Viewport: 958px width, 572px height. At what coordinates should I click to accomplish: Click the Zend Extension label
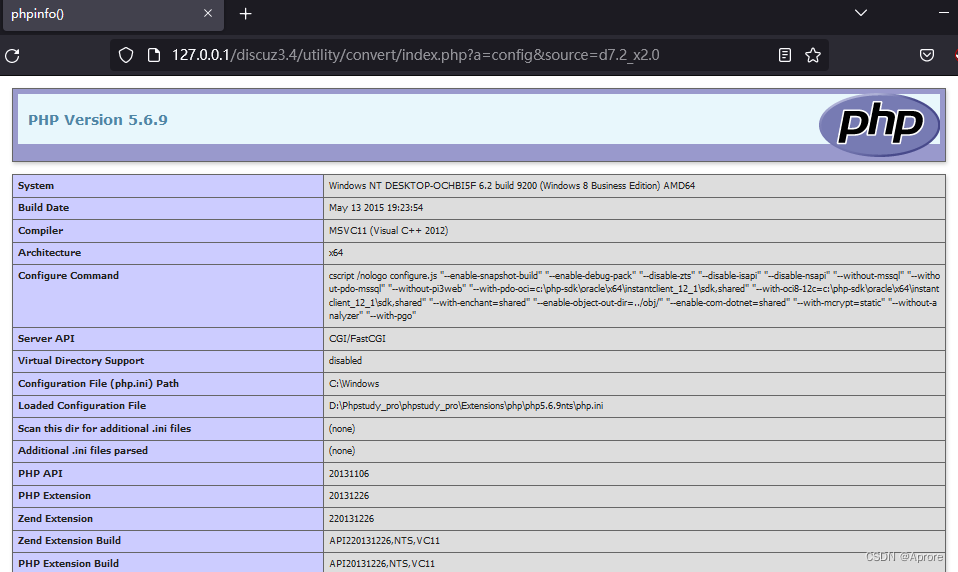pyautogui.click(x=56, y=519)
